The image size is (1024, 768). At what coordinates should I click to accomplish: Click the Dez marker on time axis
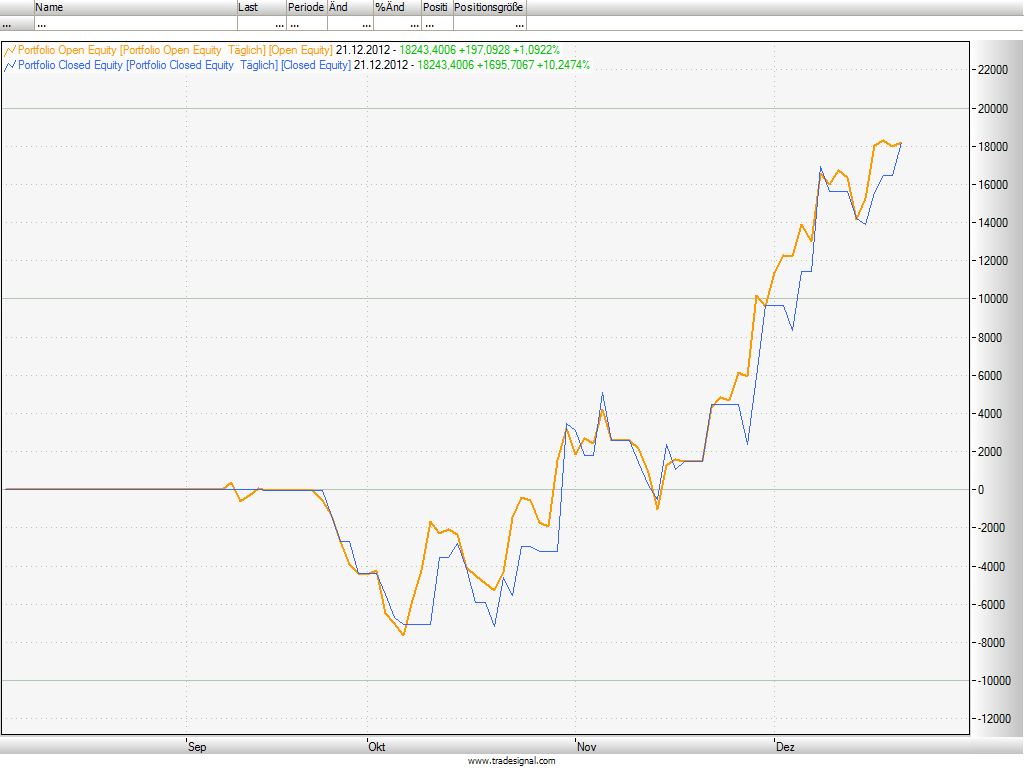click(x=785, y=746)
